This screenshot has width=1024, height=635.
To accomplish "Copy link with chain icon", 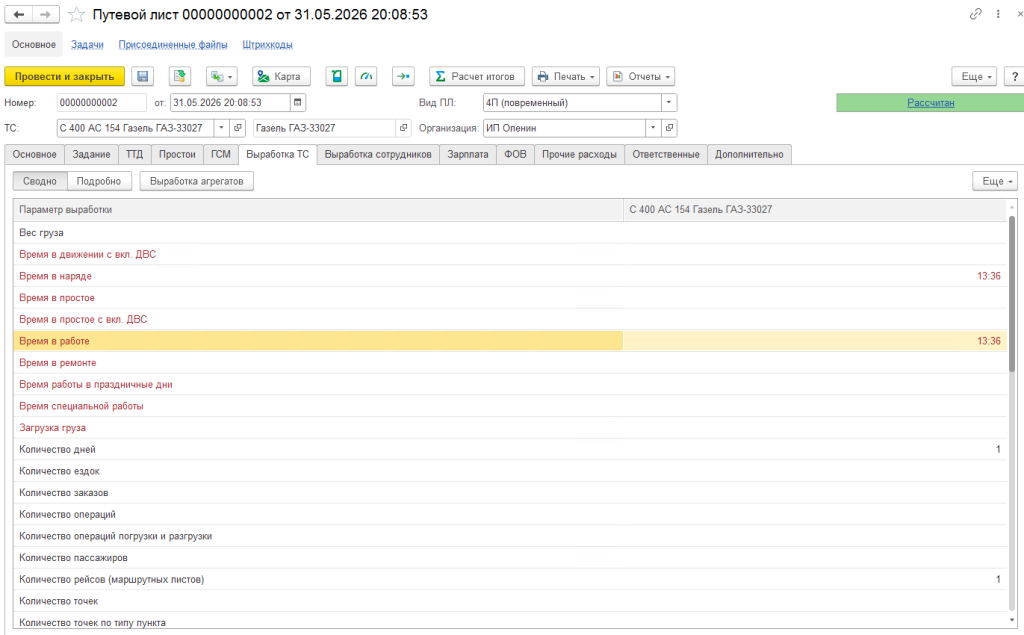I will pos(975,14).
